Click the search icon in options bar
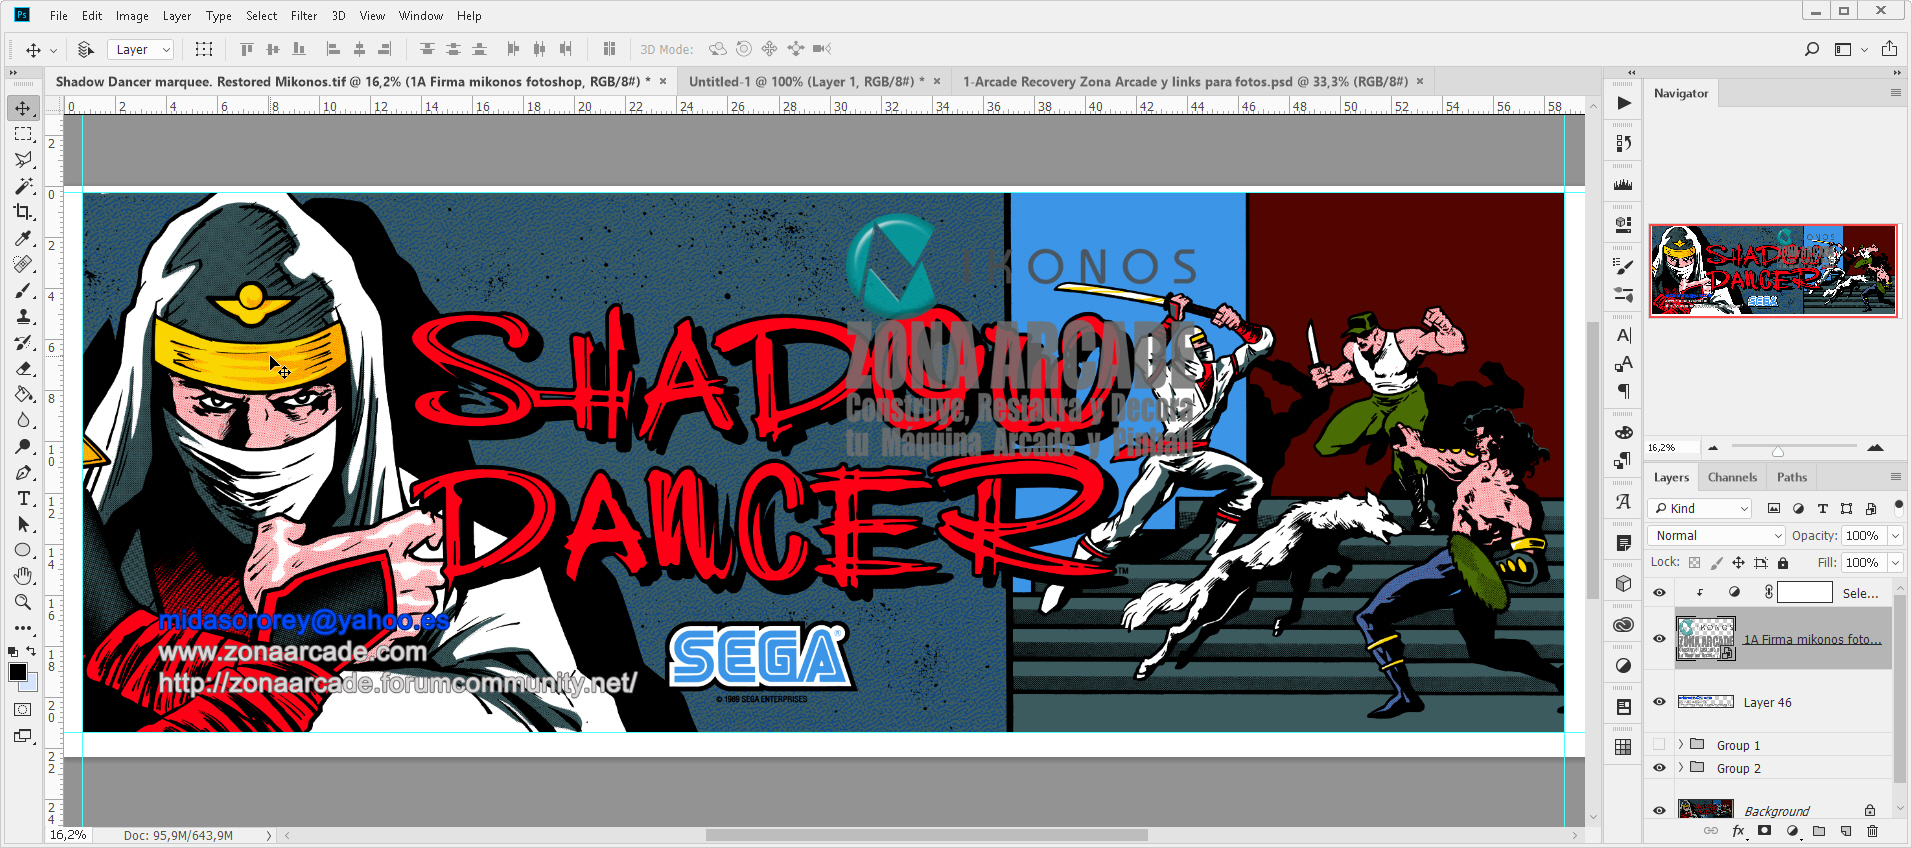This screenshot has height=848, width=1912. click(x=1811, y=49)
